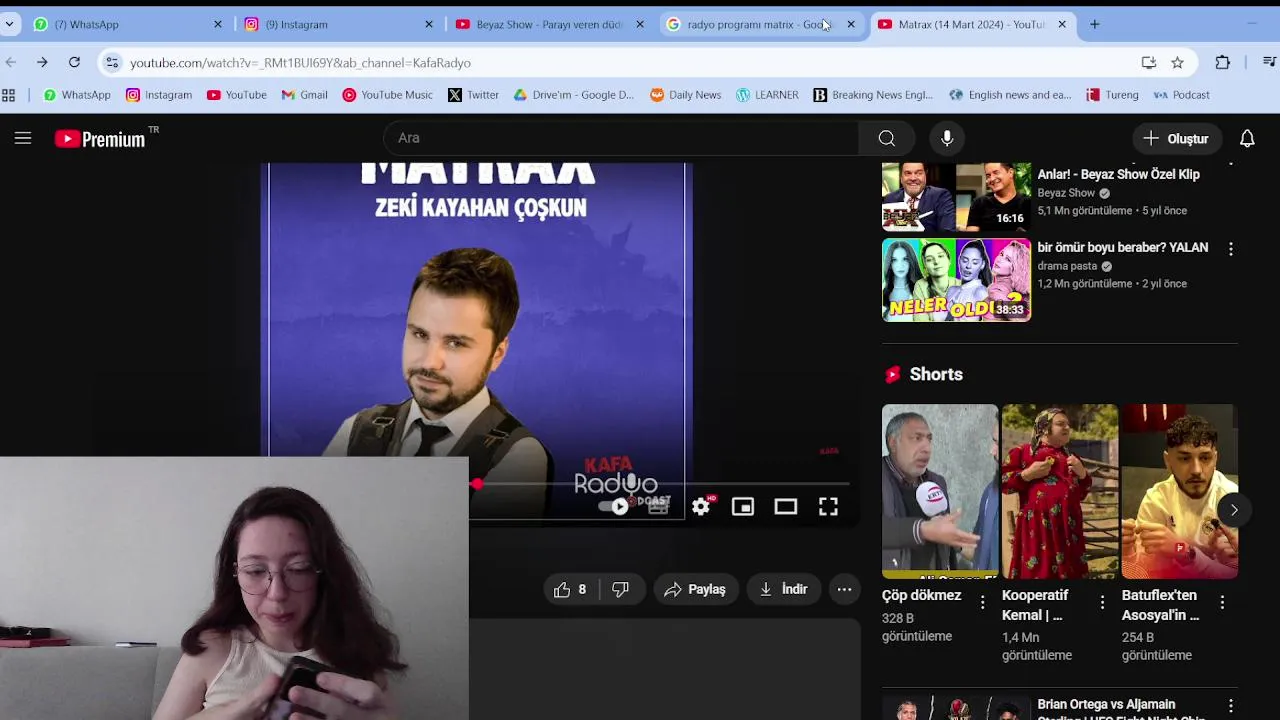Open WhatsApp bookmark
This screenshot has width=1280, height=720.
coord(77,95)
